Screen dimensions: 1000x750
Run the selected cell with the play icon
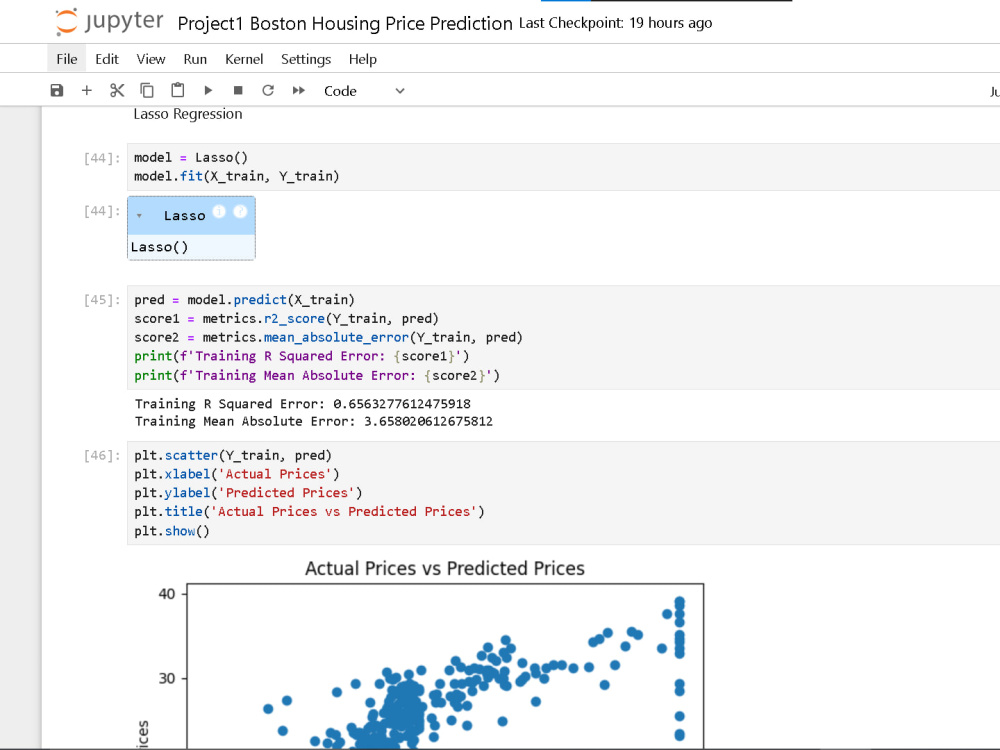208,91
